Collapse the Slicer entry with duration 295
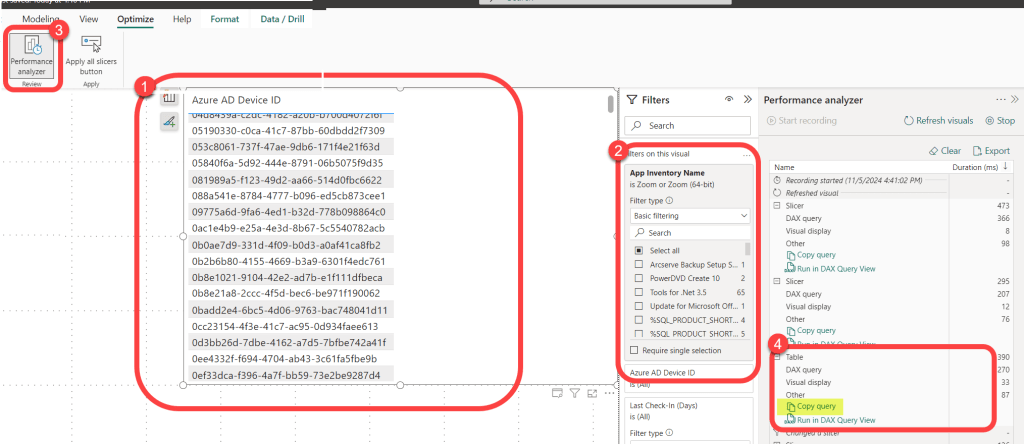The width and height of the screenshot is (1024, 444). pyautogui.click(x=777, y=281)
